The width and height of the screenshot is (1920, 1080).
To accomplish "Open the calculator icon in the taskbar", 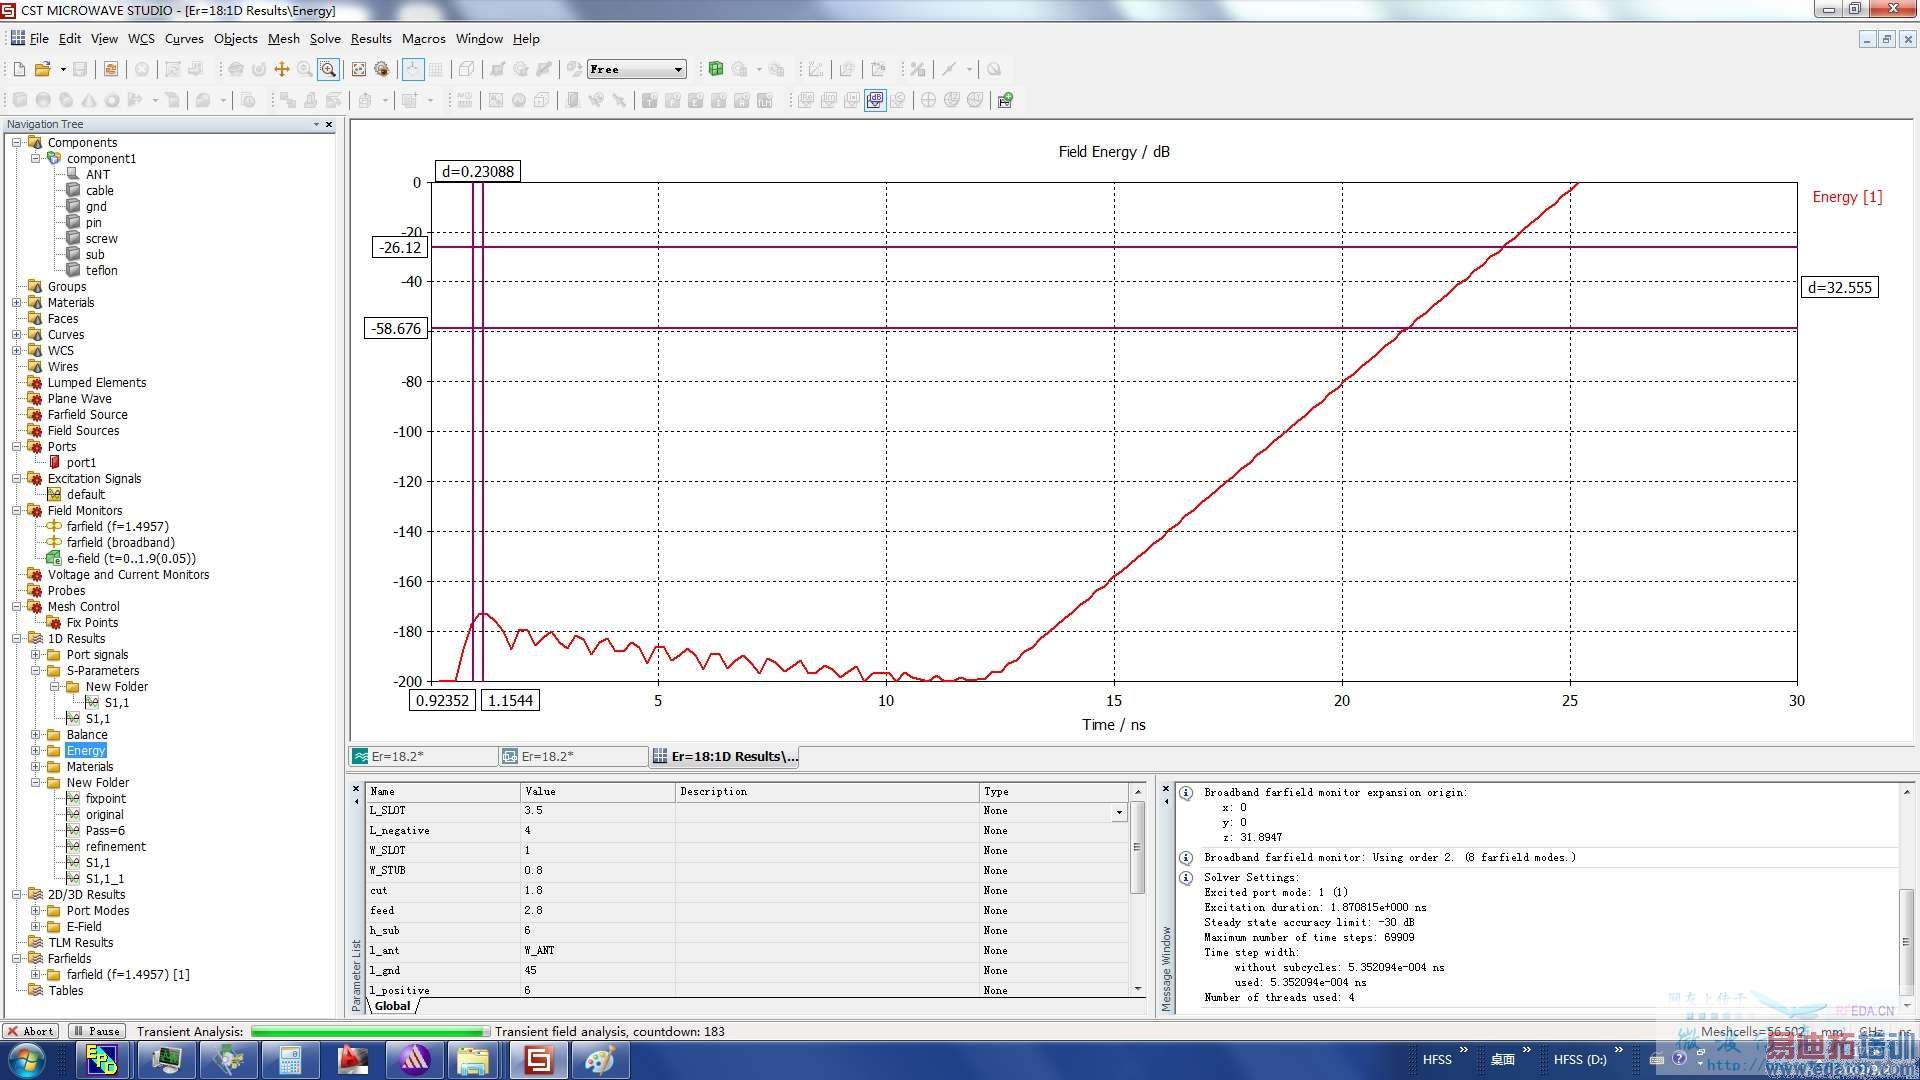I will coord(290,1060).
